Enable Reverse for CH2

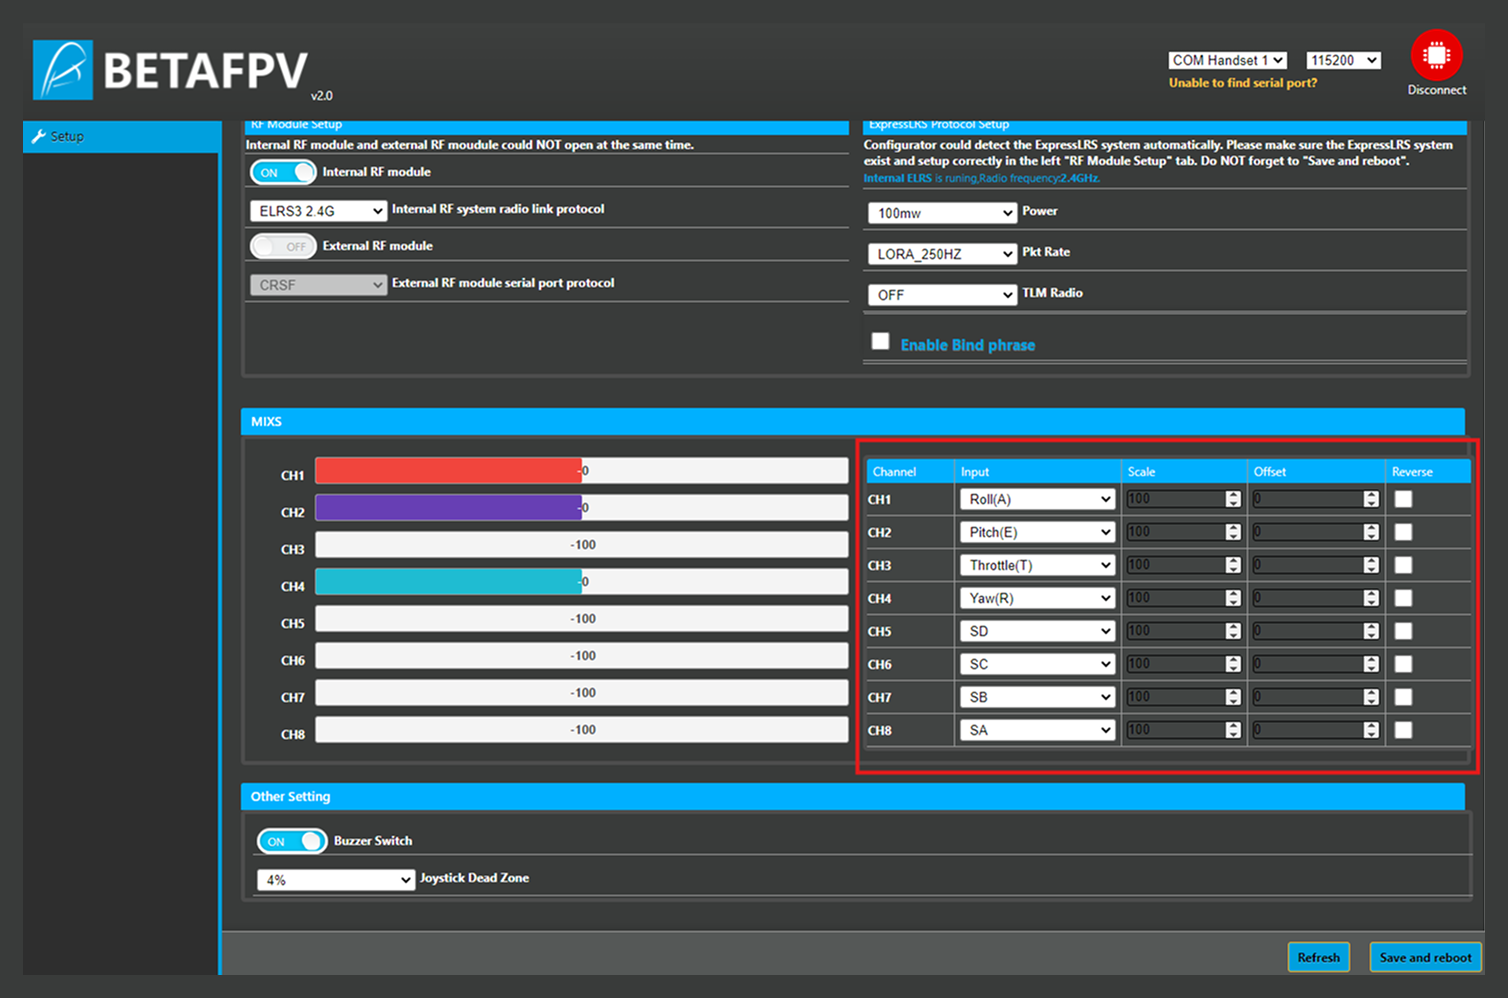click(1404, 532)
